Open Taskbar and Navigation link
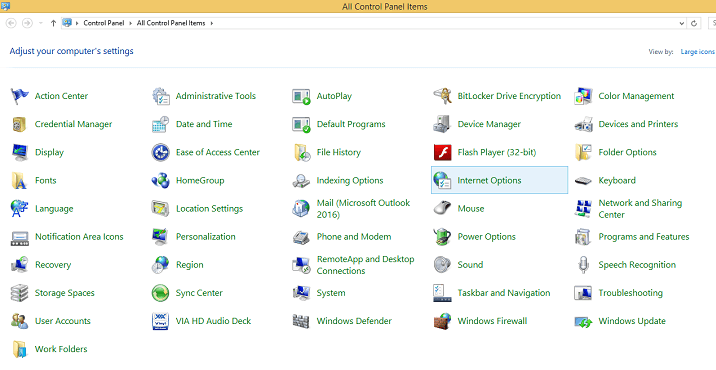Viewport: 716px width, 370px height. coord(504,293)
